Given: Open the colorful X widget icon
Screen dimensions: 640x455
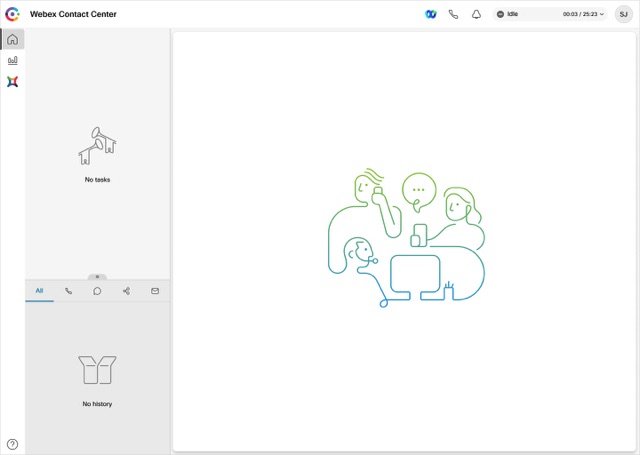Looking at the screenshot, I should click(x=13, y=82).
